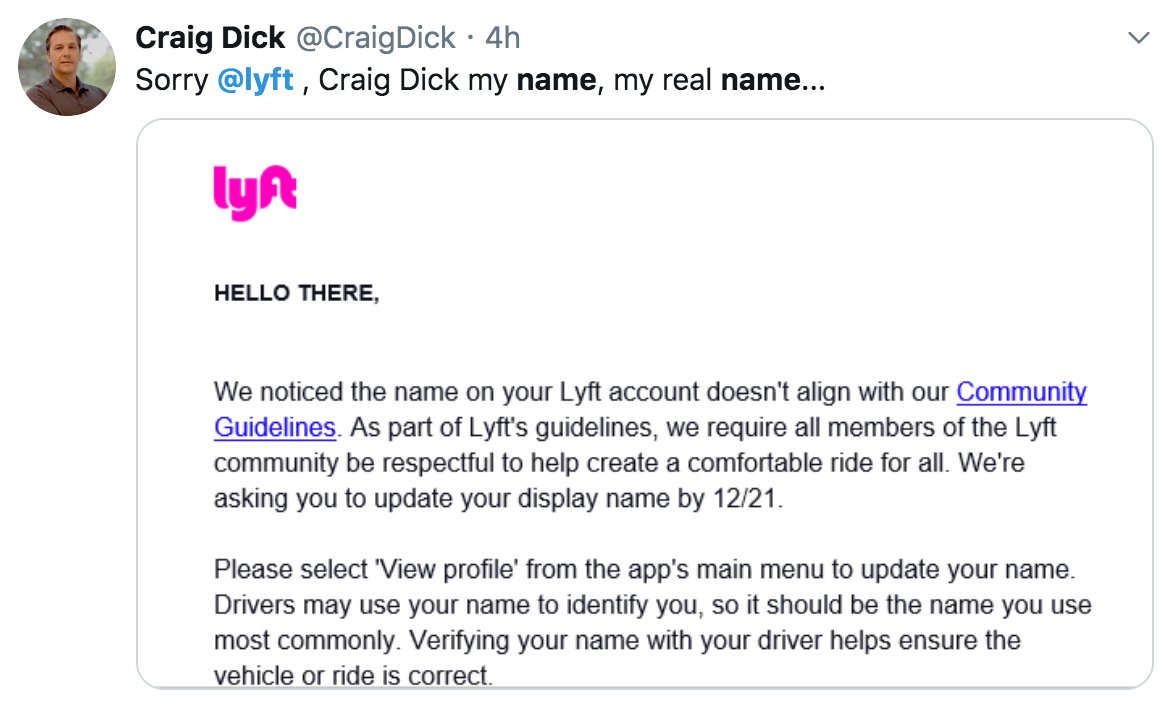
Task: Click the tweet text starting with Sorry
Action: pyautogui.click(x=480, y=79)
